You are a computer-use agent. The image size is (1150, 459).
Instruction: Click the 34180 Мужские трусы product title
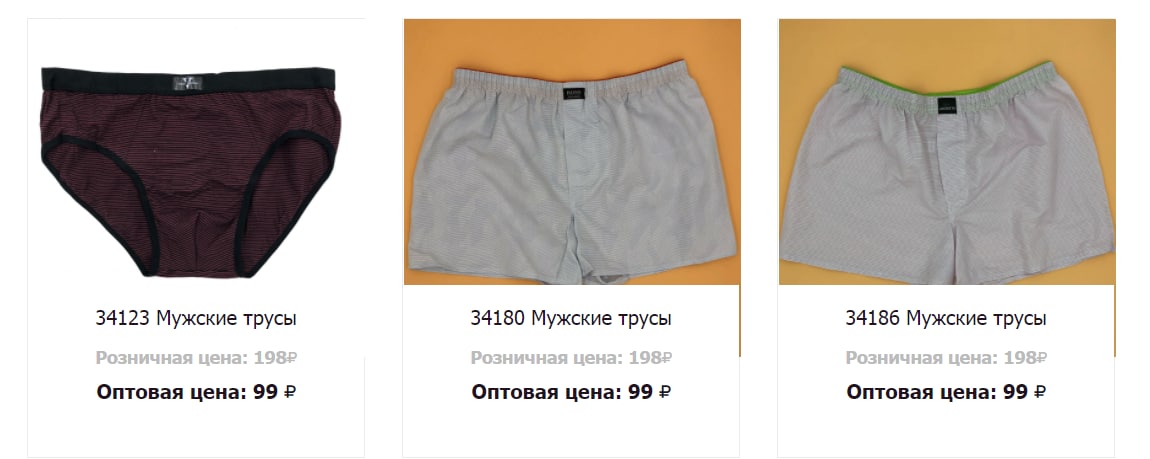[x=571, y=318]
